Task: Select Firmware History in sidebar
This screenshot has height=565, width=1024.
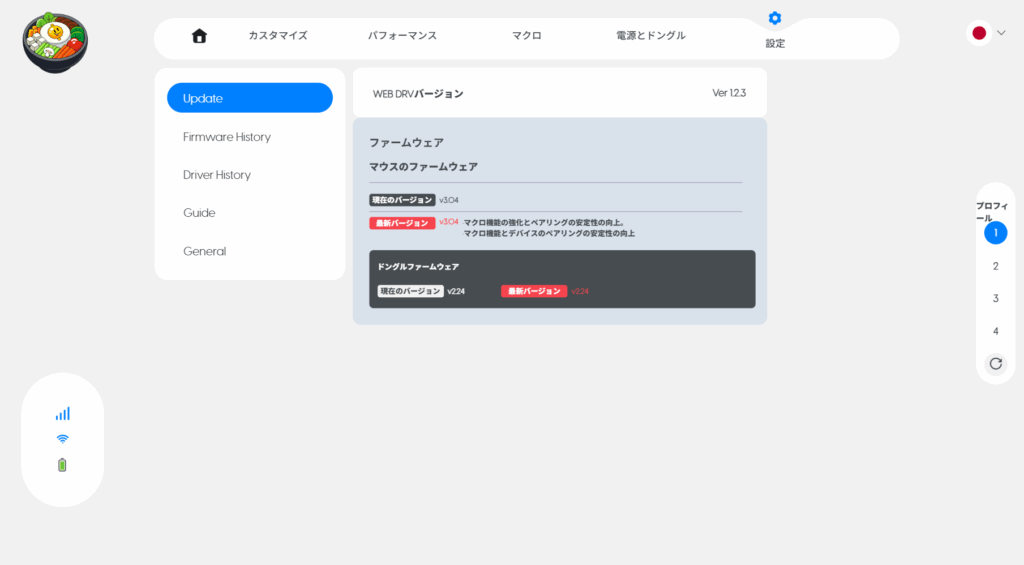Action: point(227,137)
